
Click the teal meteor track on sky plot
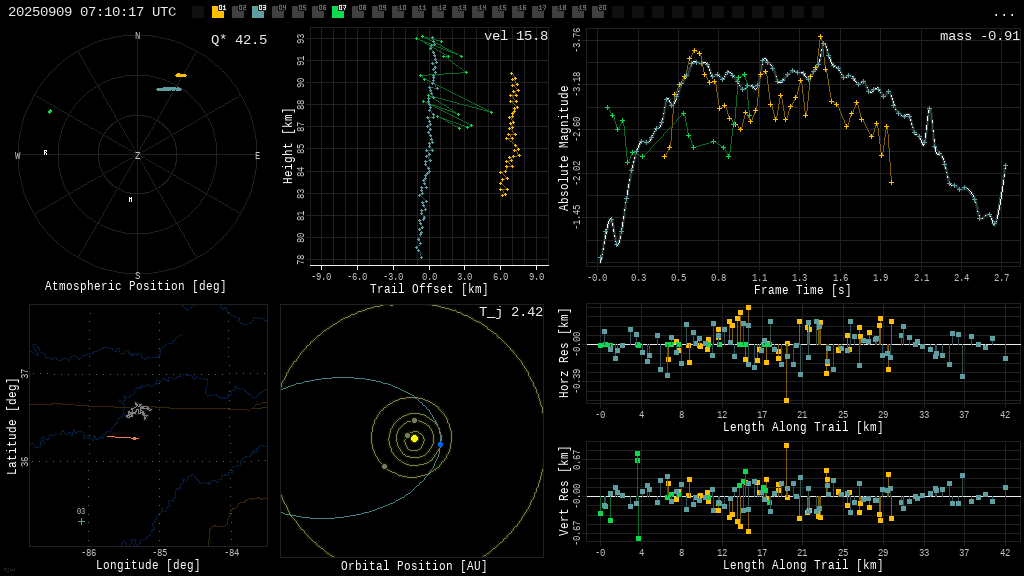point(169,89)
